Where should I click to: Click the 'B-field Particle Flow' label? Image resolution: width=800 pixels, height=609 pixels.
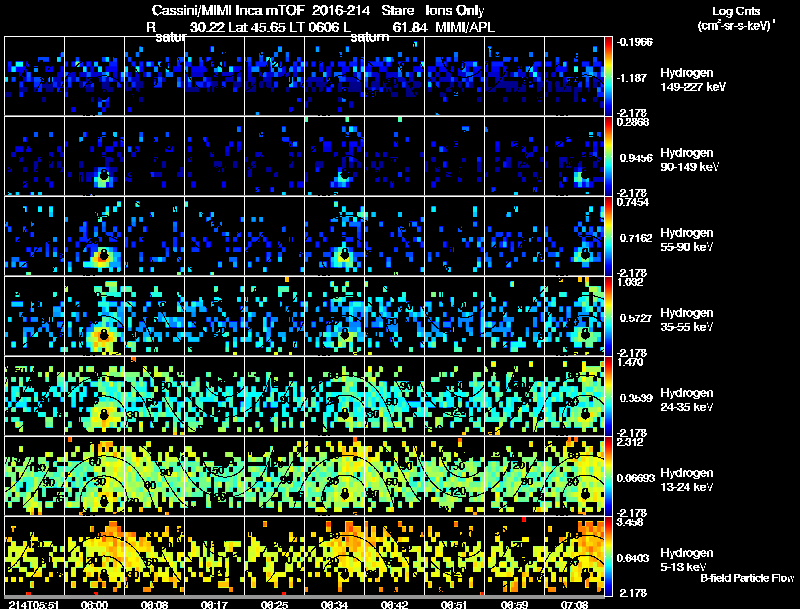(x=747, y=578)
